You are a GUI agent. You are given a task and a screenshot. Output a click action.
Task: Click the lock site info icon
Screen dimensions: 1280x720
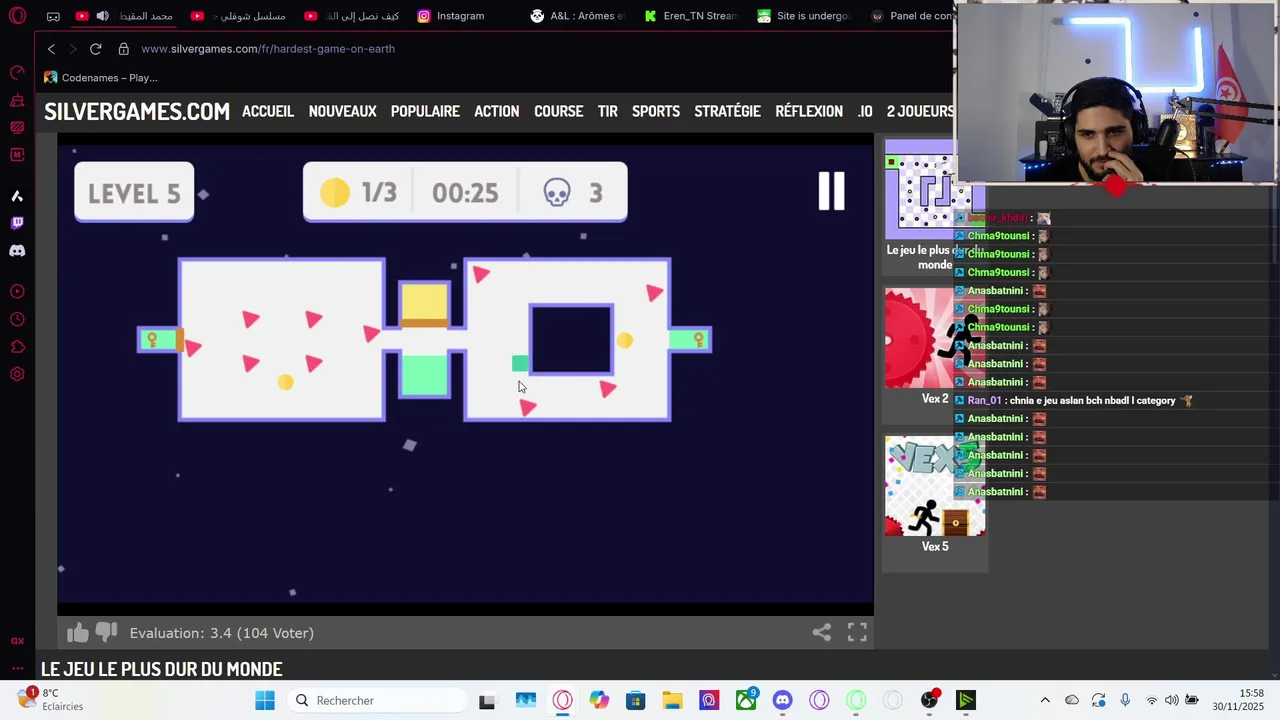[x=124, y=49]
